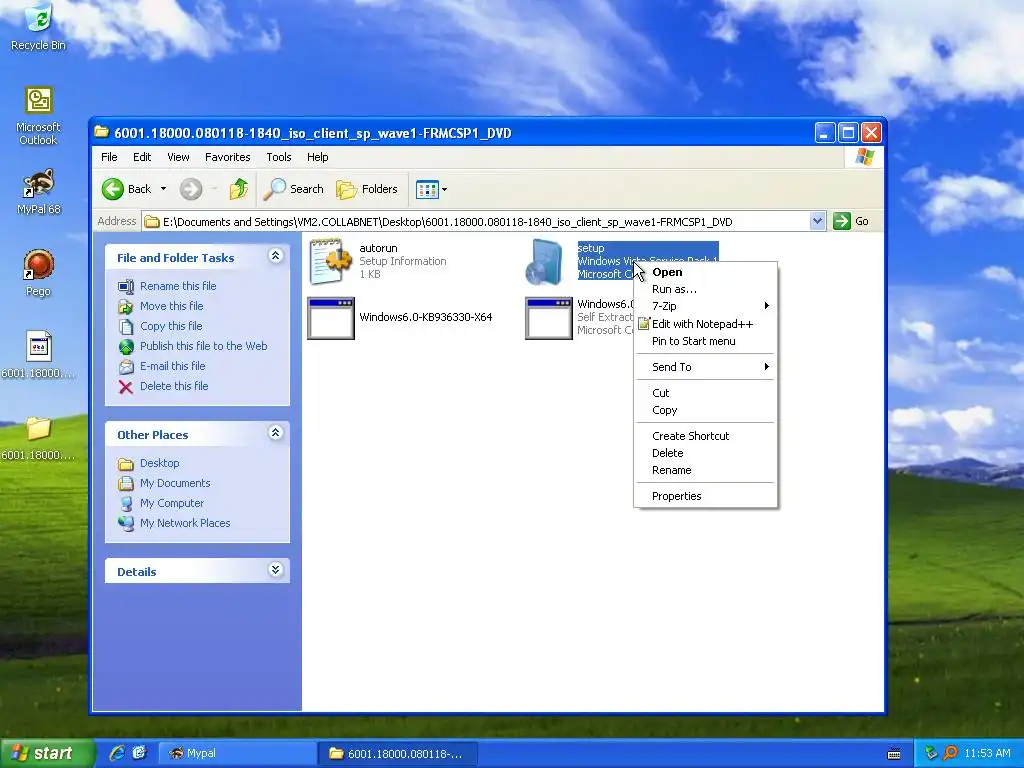Select the MyPal 68 desktop shortcut
This screenshot has width=1024, height=768.
tap(39, 191)
